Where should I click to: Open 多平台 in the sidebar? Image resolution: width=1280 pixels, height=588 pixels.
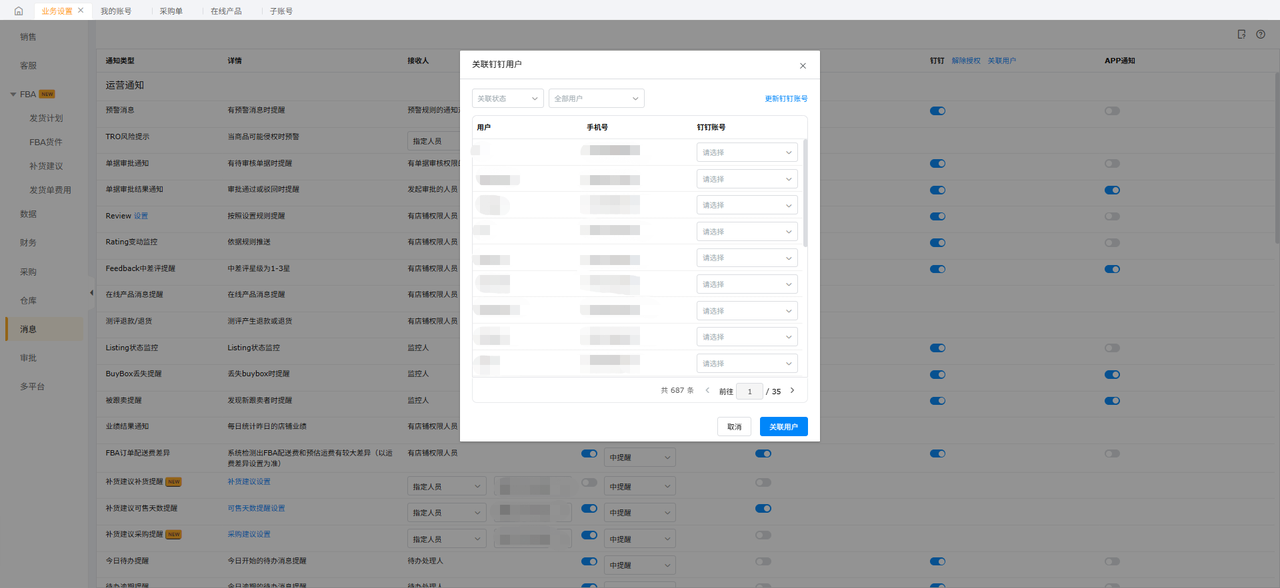[32, 386]
